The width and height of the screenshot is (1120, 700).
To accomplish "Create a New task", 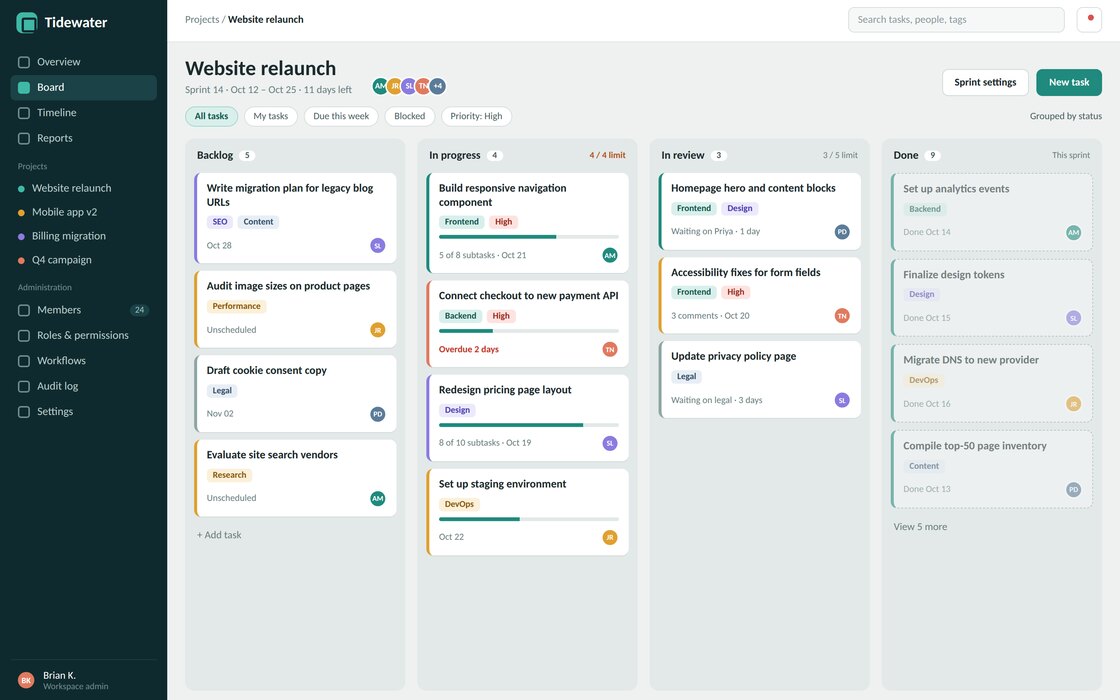I will pyautogui.click(x=1069, y=83).
